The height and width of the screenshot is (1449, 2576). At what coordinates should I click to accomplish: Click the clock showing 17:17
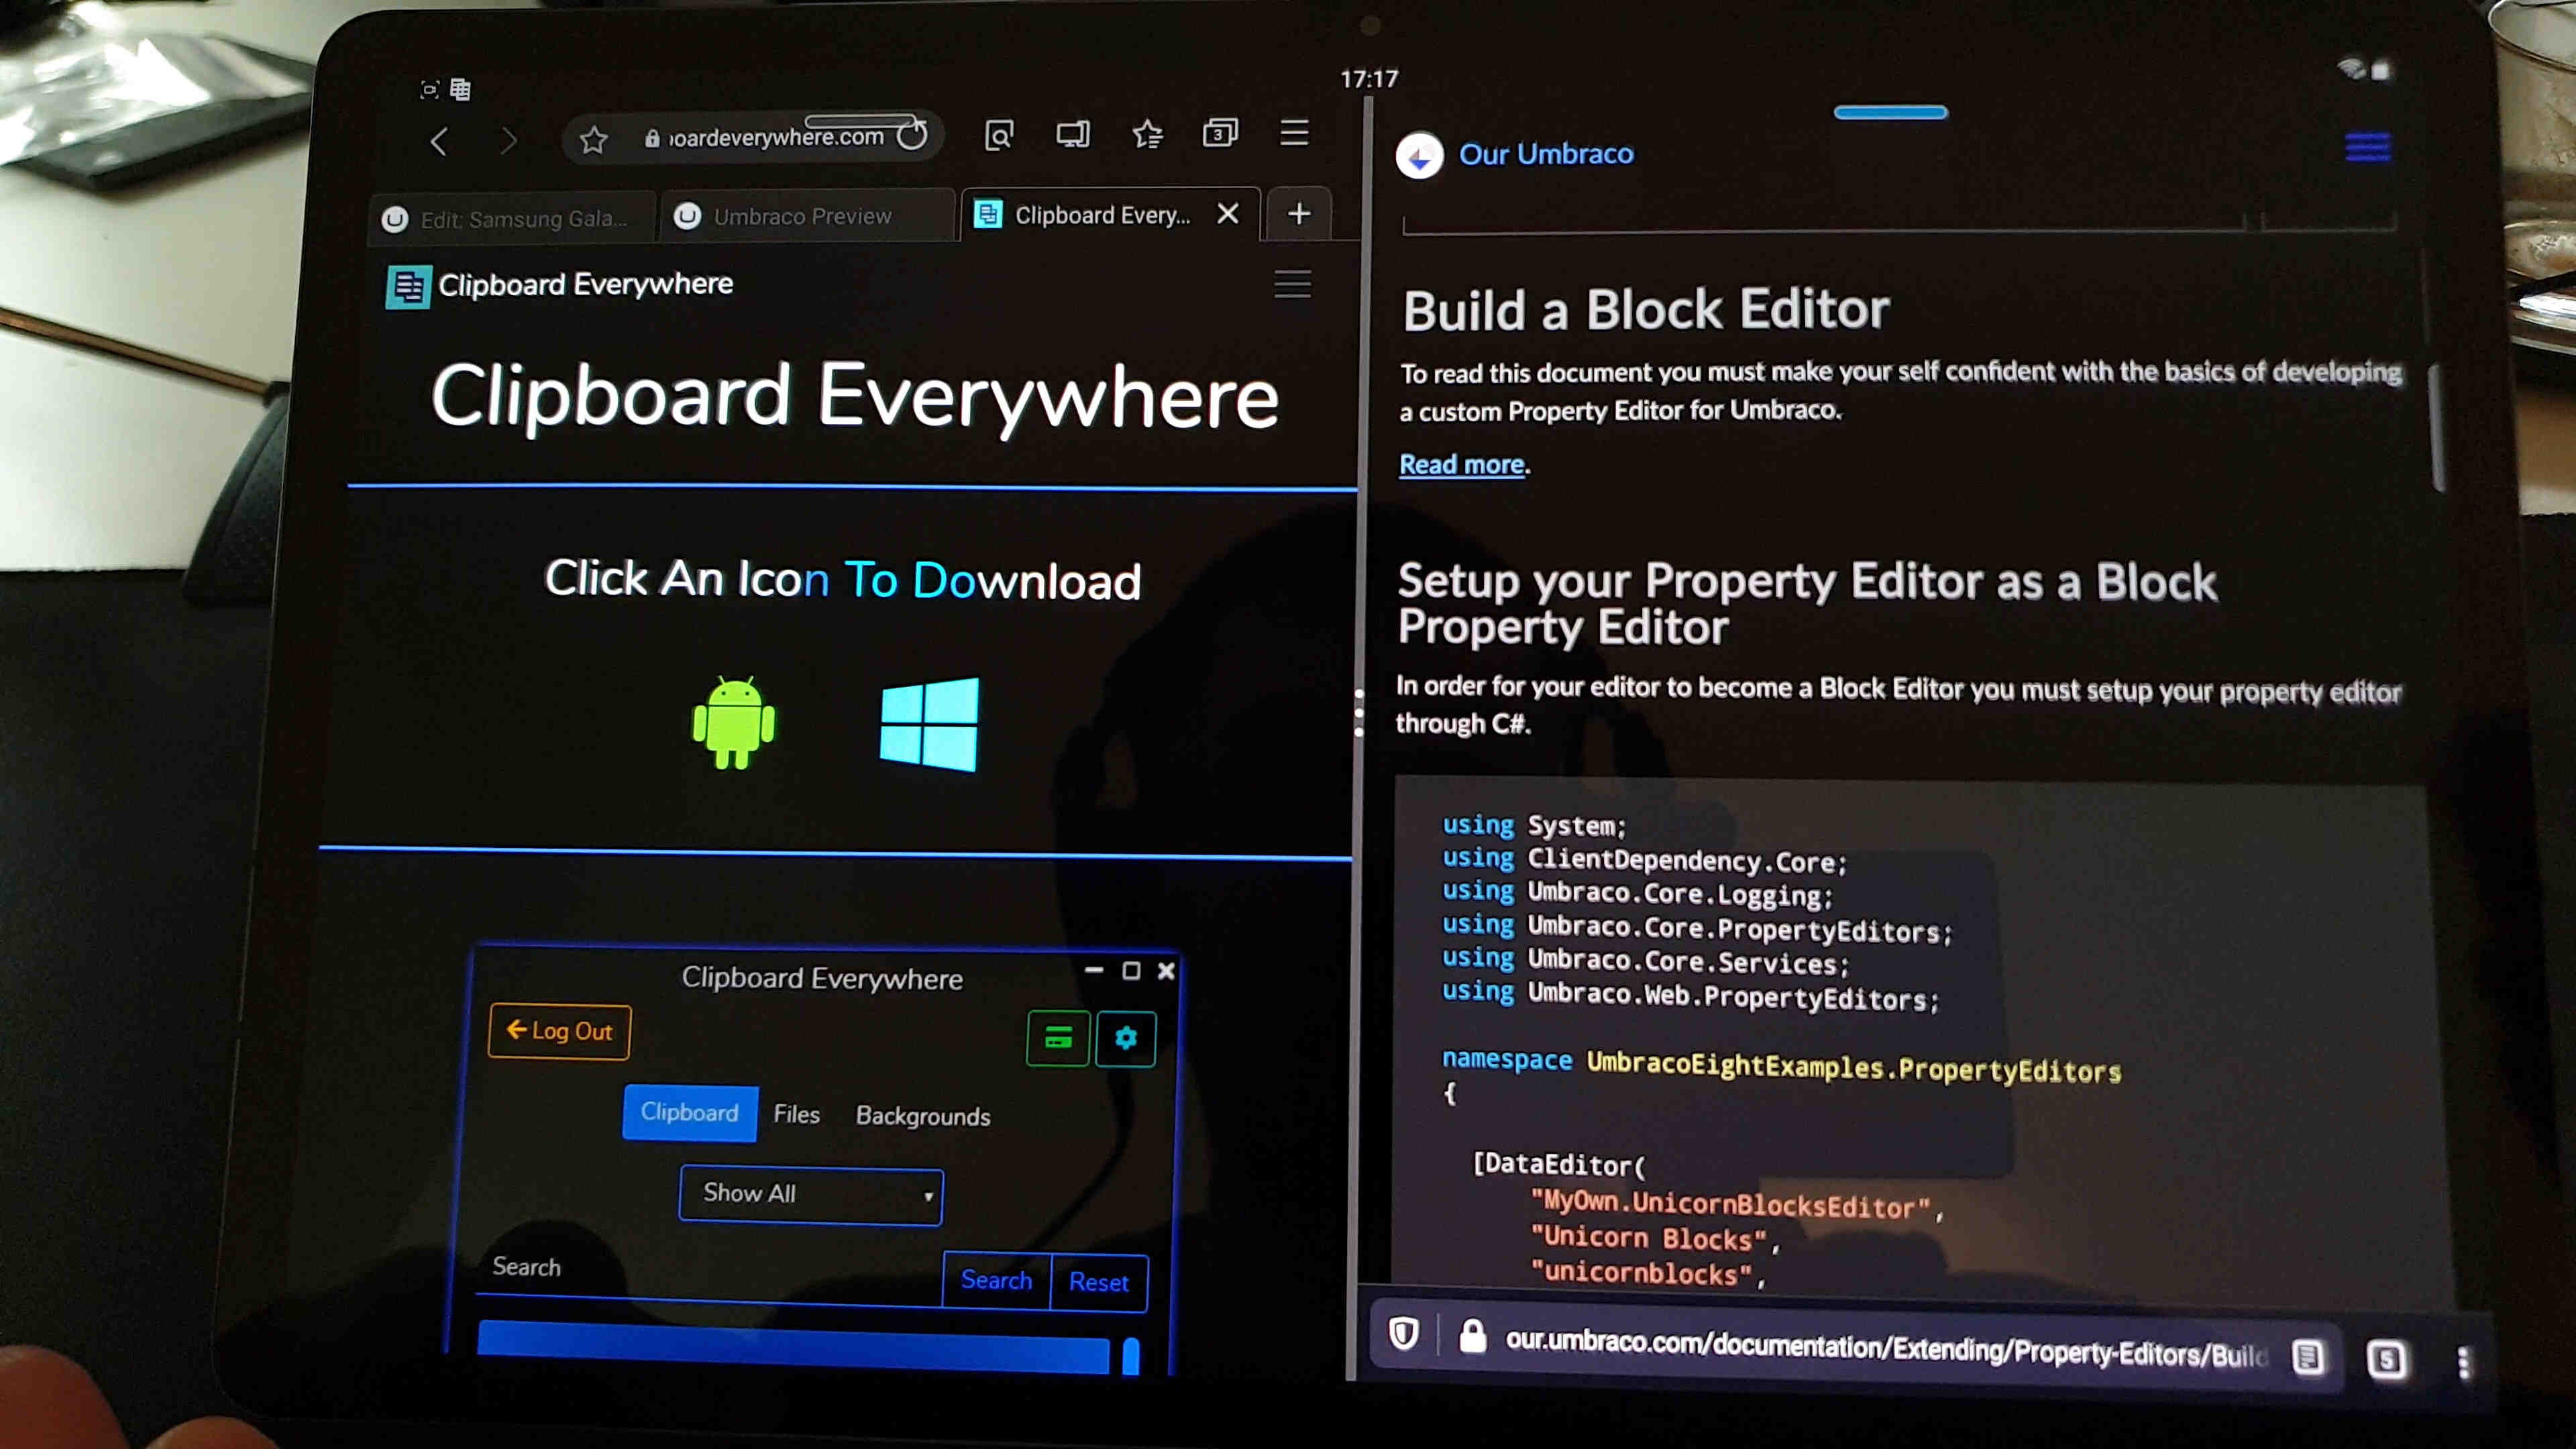[x=1369, y=79]
